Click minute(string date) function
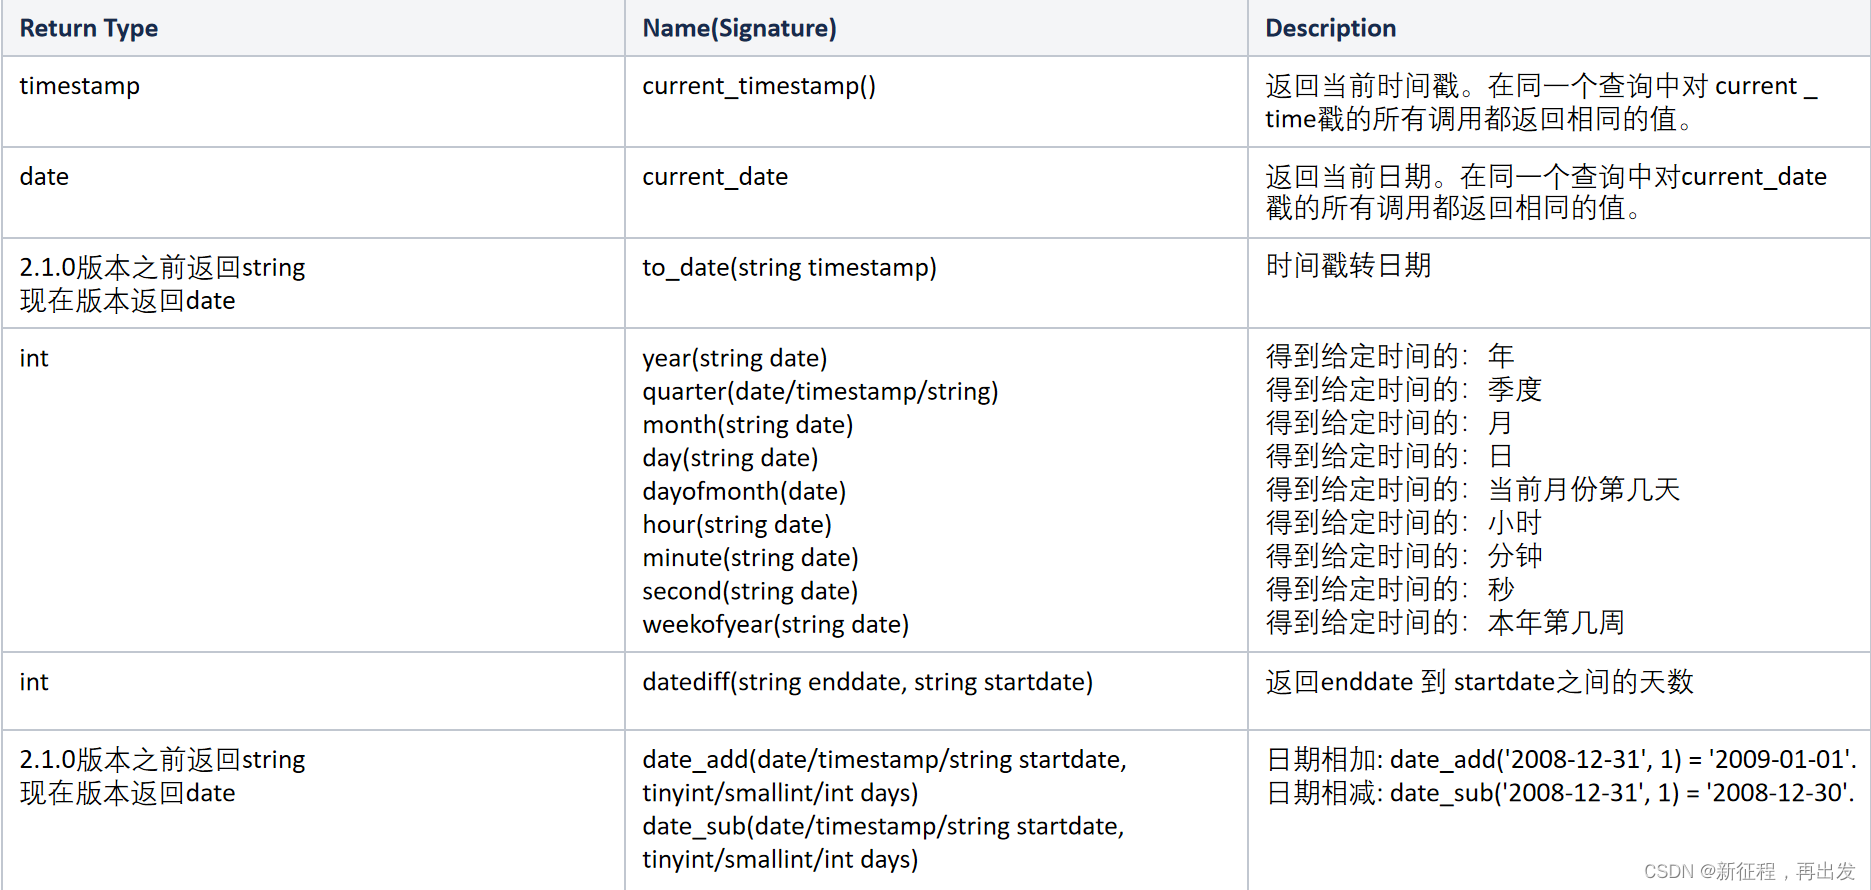 750,558
